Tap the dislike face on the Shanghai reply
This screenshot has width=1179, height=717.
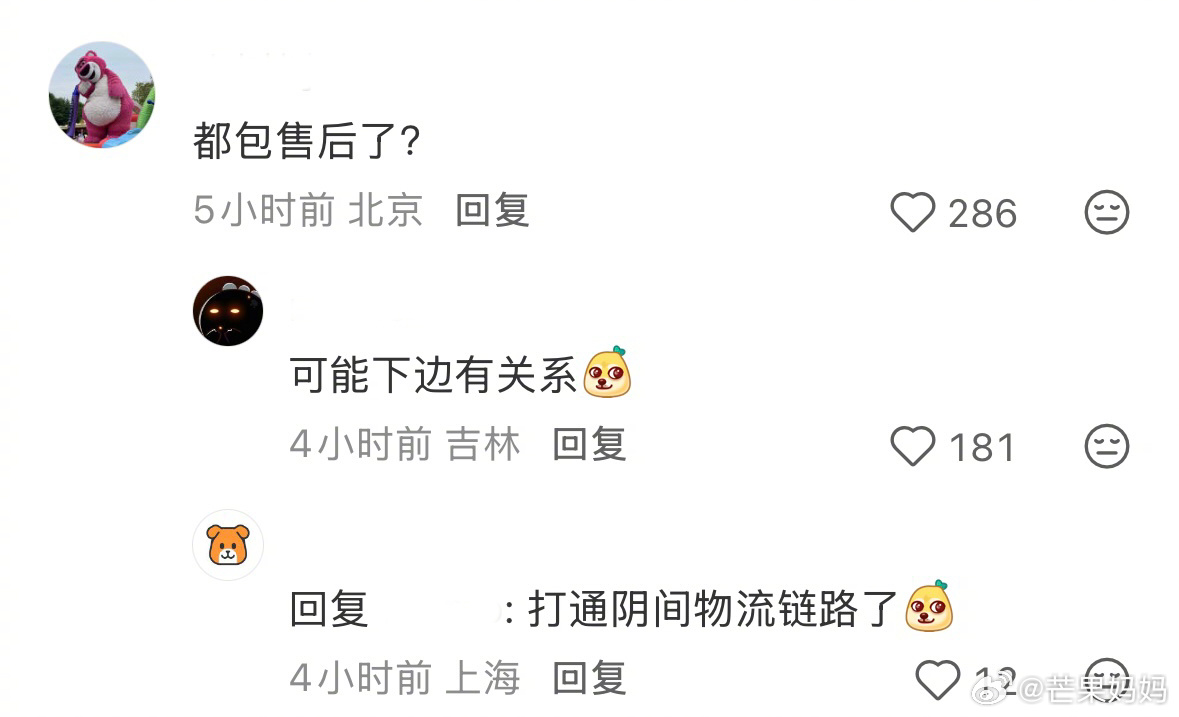tap(1107, 675)
